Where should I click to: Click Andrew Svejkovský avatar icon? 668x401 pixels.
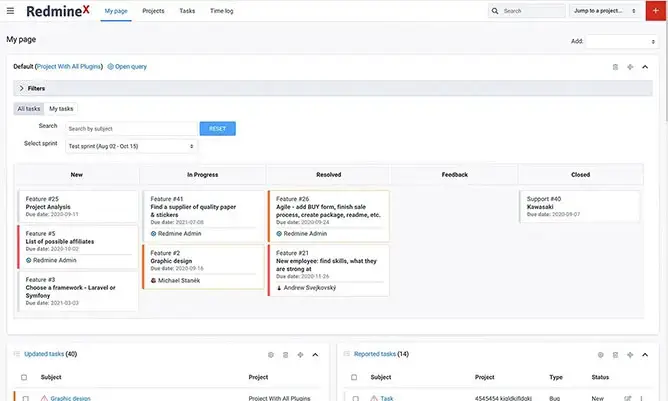[279, 288]
